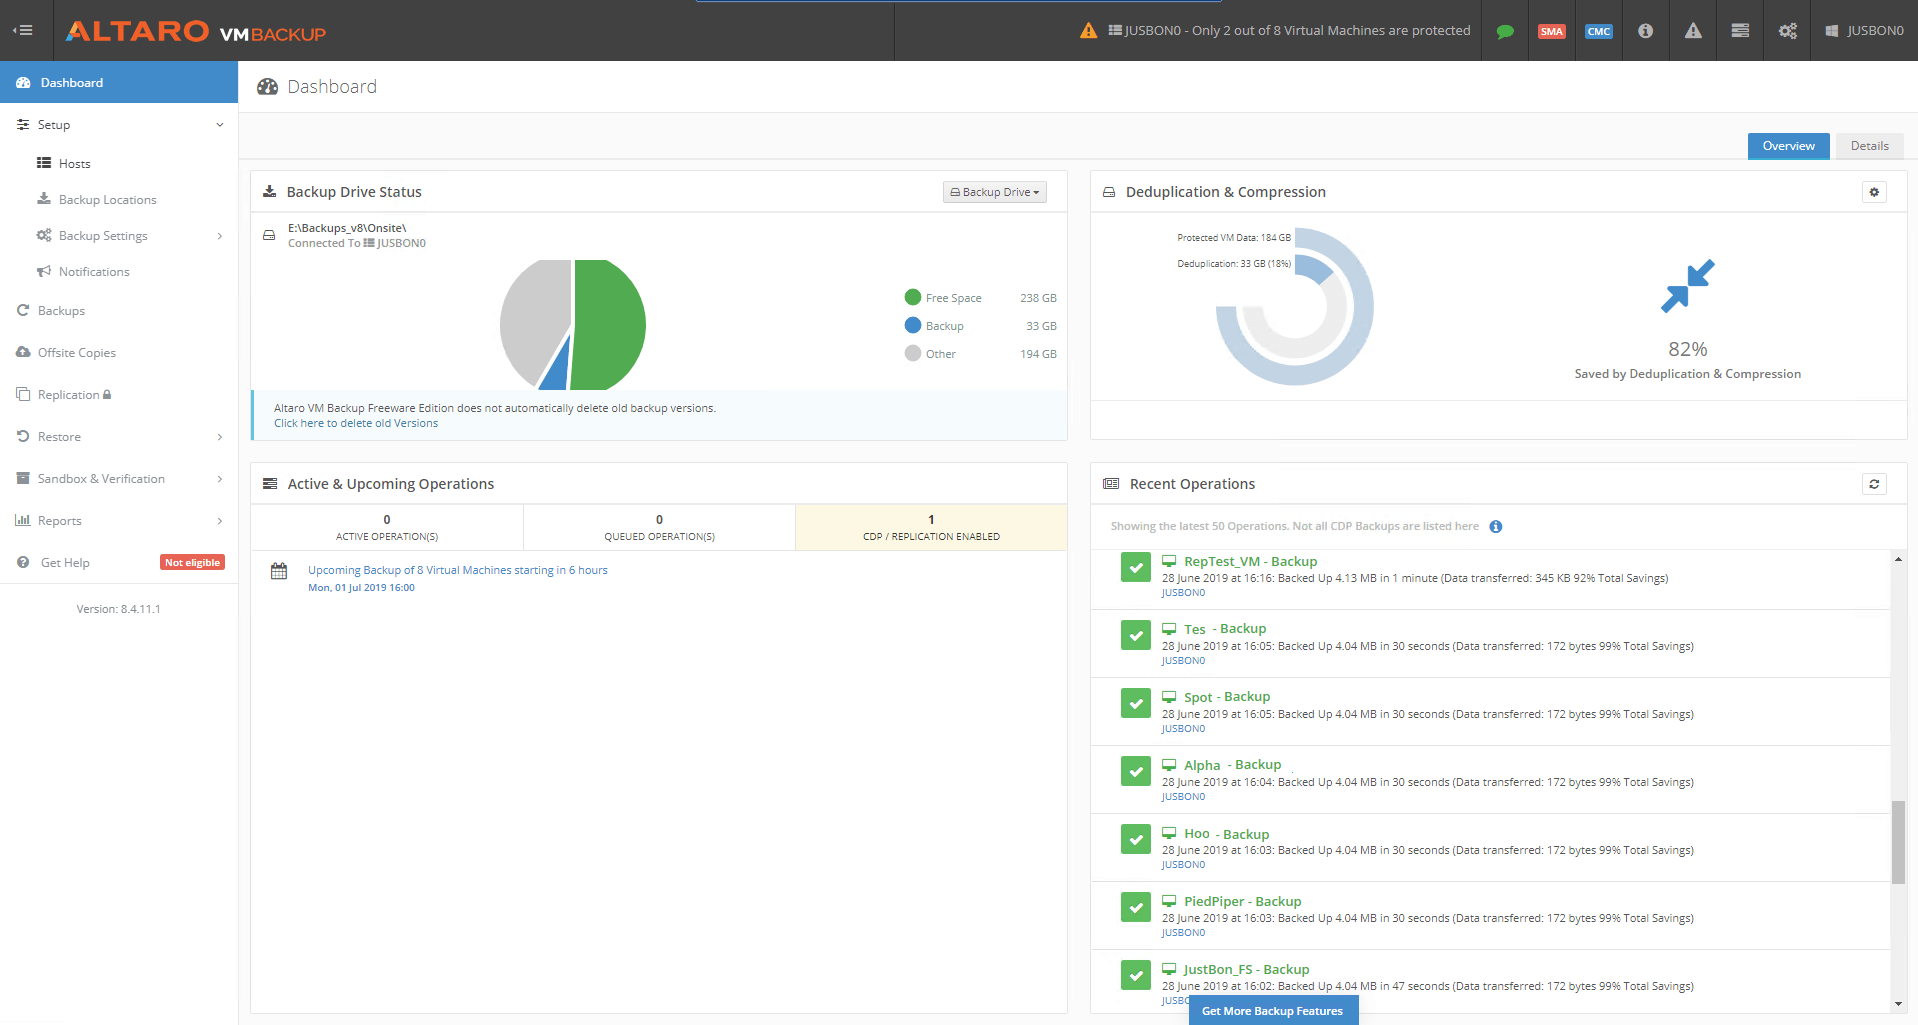1918x1025 pixels.
Task: Open the CMC badge icon
Action: click(1598, 31)
